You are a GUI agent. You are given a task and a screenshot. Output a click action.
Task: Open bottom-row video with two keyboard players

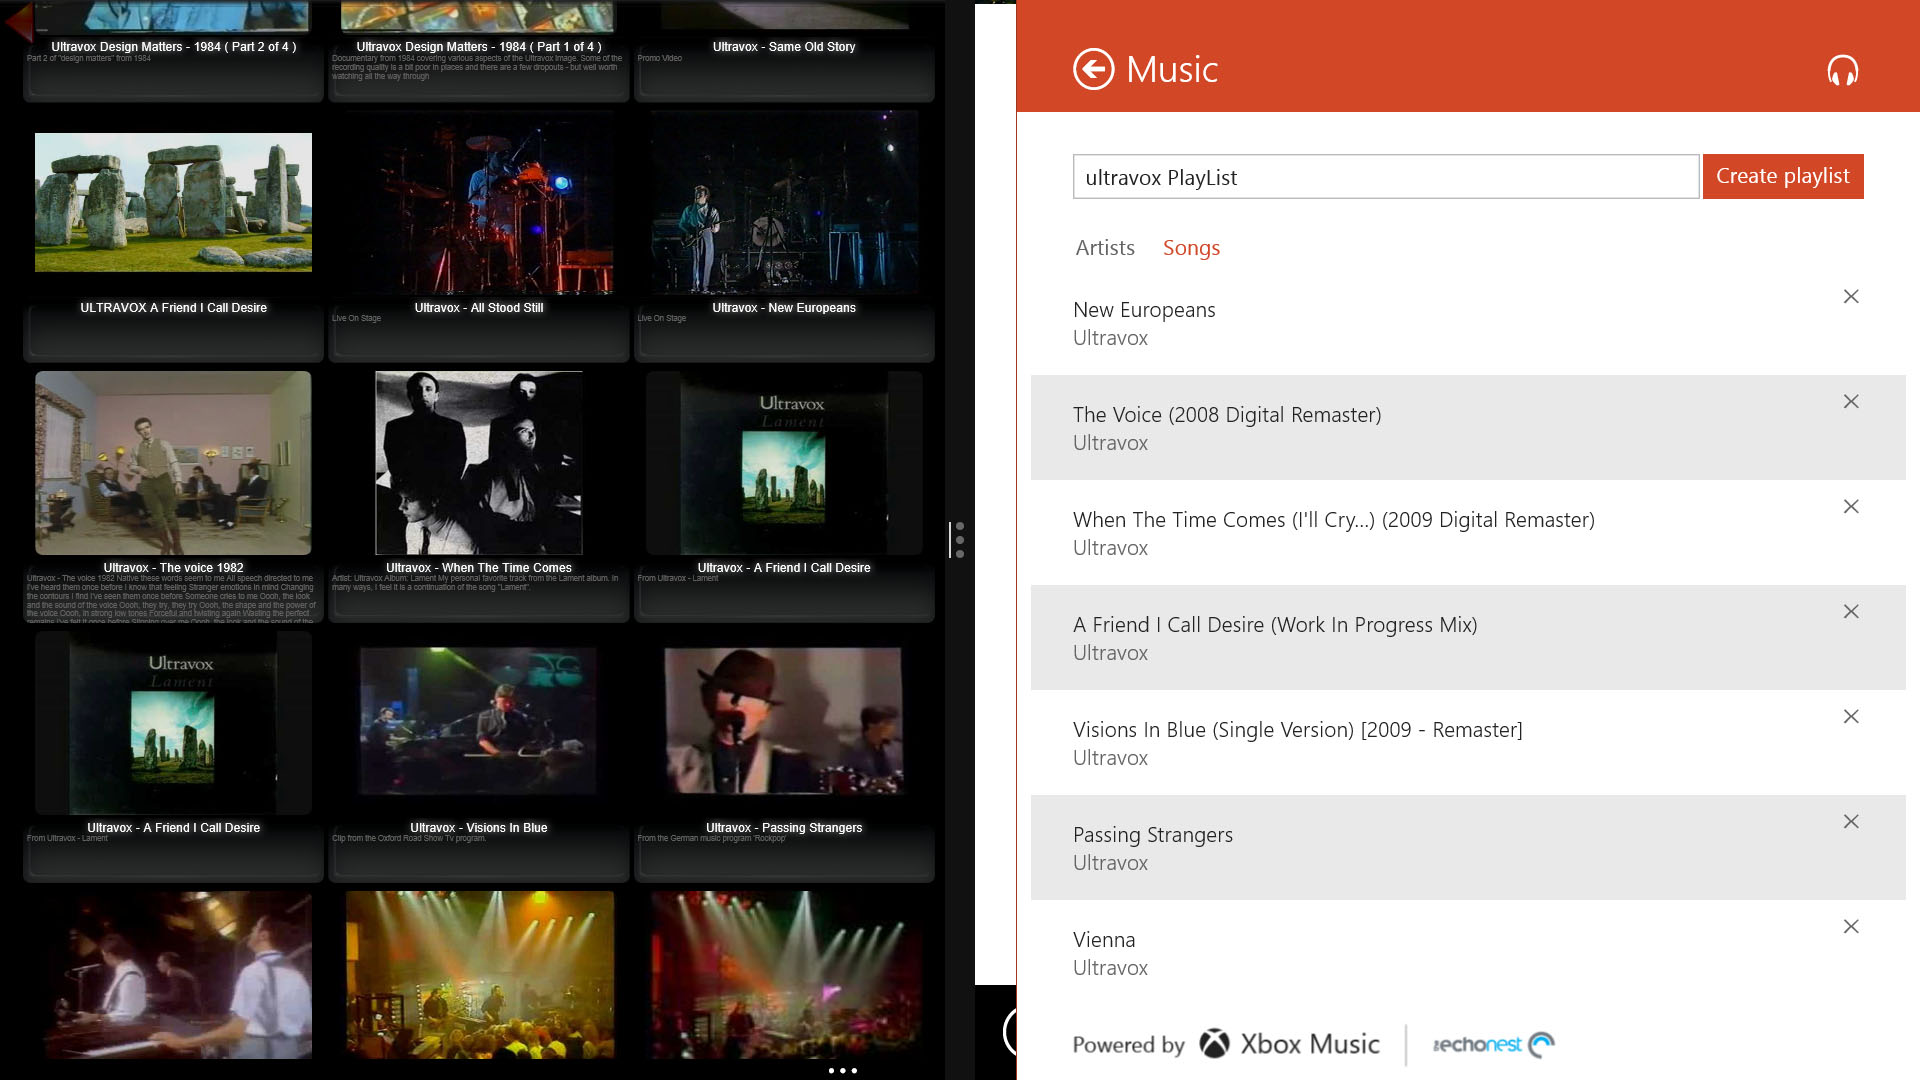(173, 975)
